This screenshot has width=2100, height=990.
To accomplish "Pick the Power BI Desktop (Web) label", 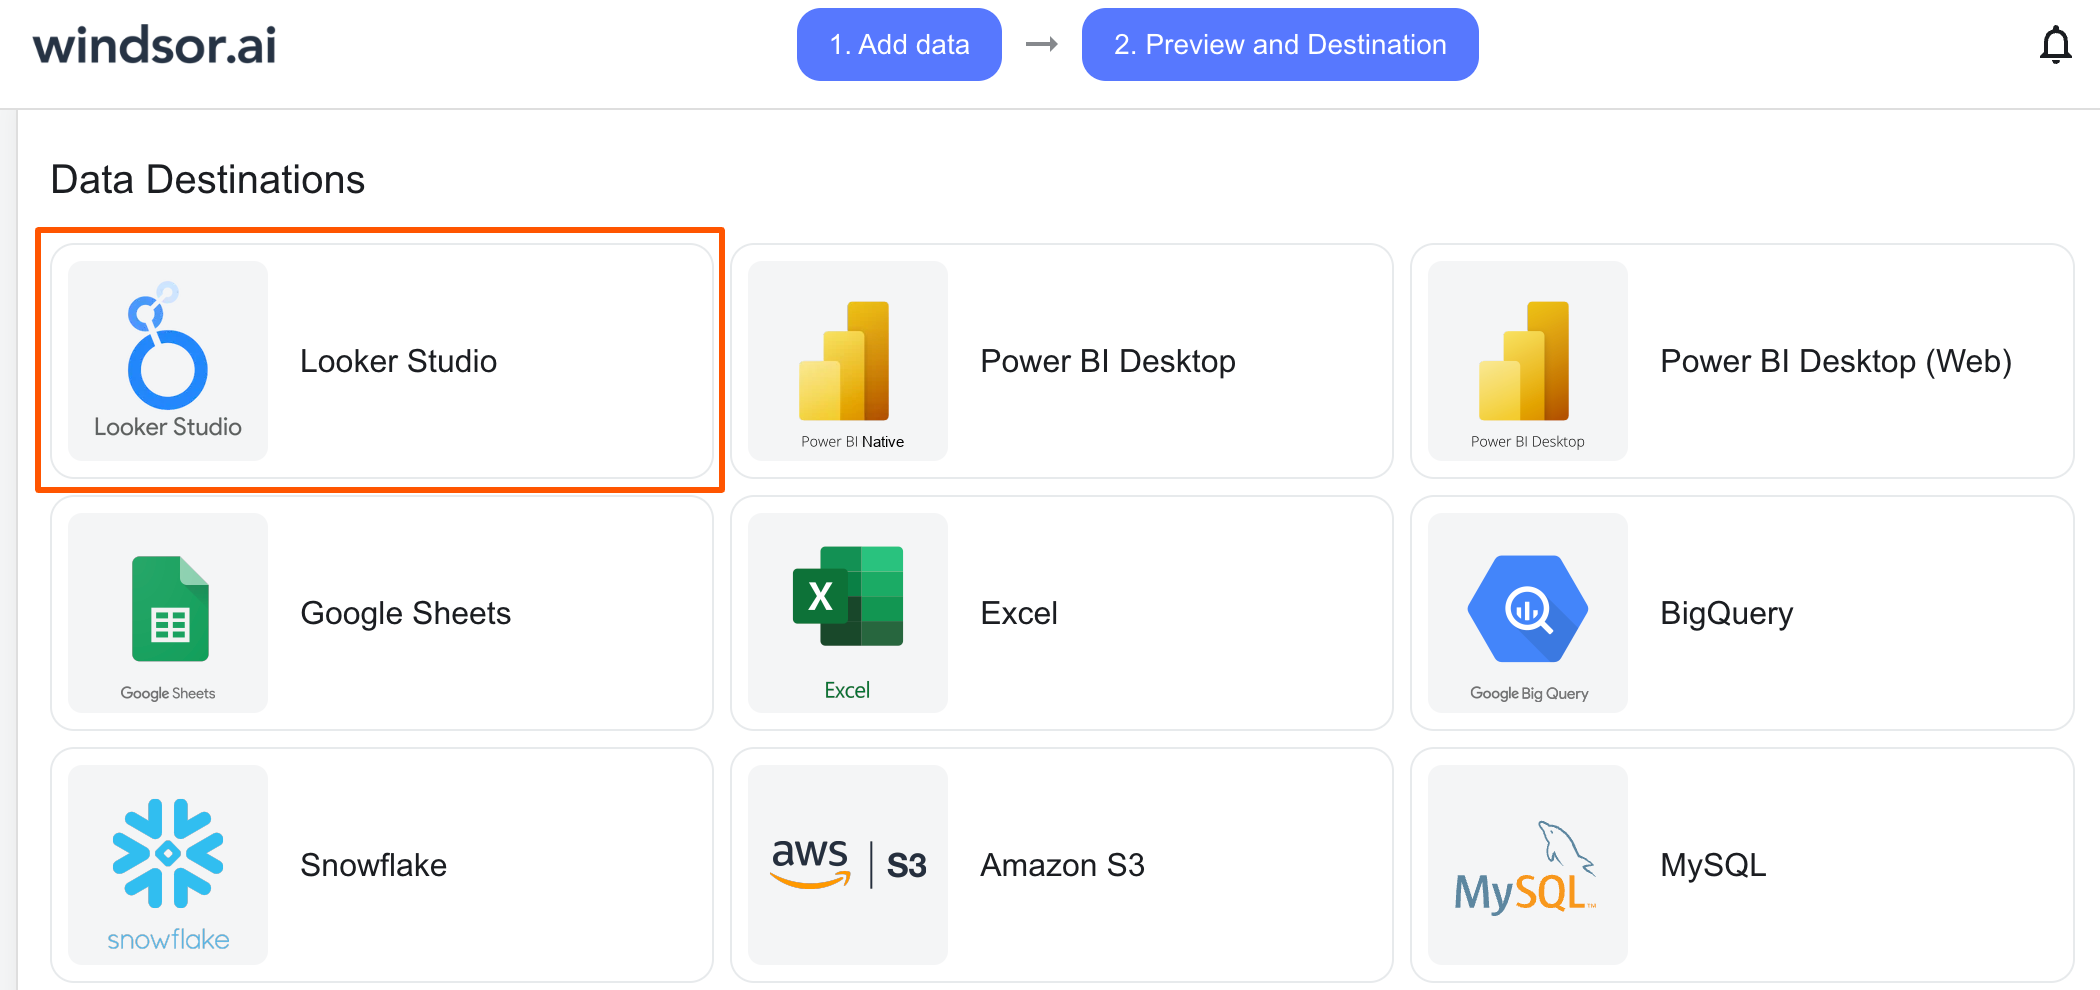I will (x=1836, y=361).
